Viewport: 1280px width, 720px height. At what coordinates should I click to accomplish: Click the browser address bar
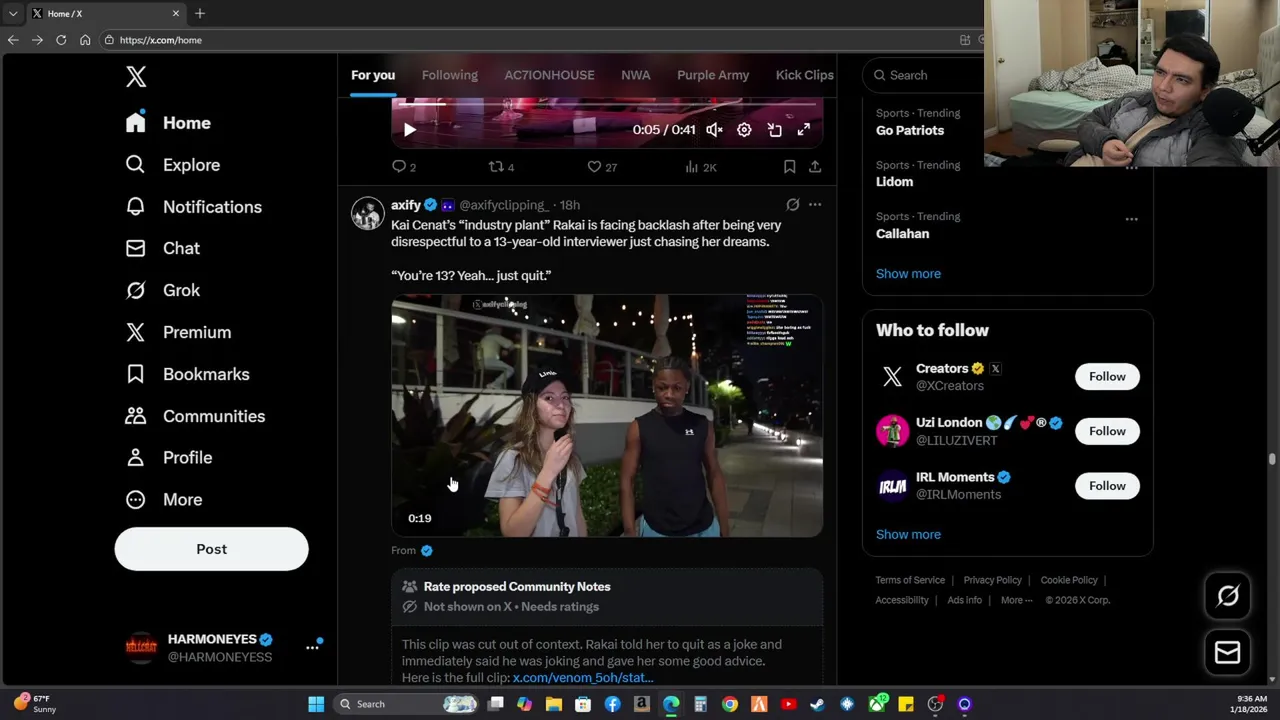[530, 40]
